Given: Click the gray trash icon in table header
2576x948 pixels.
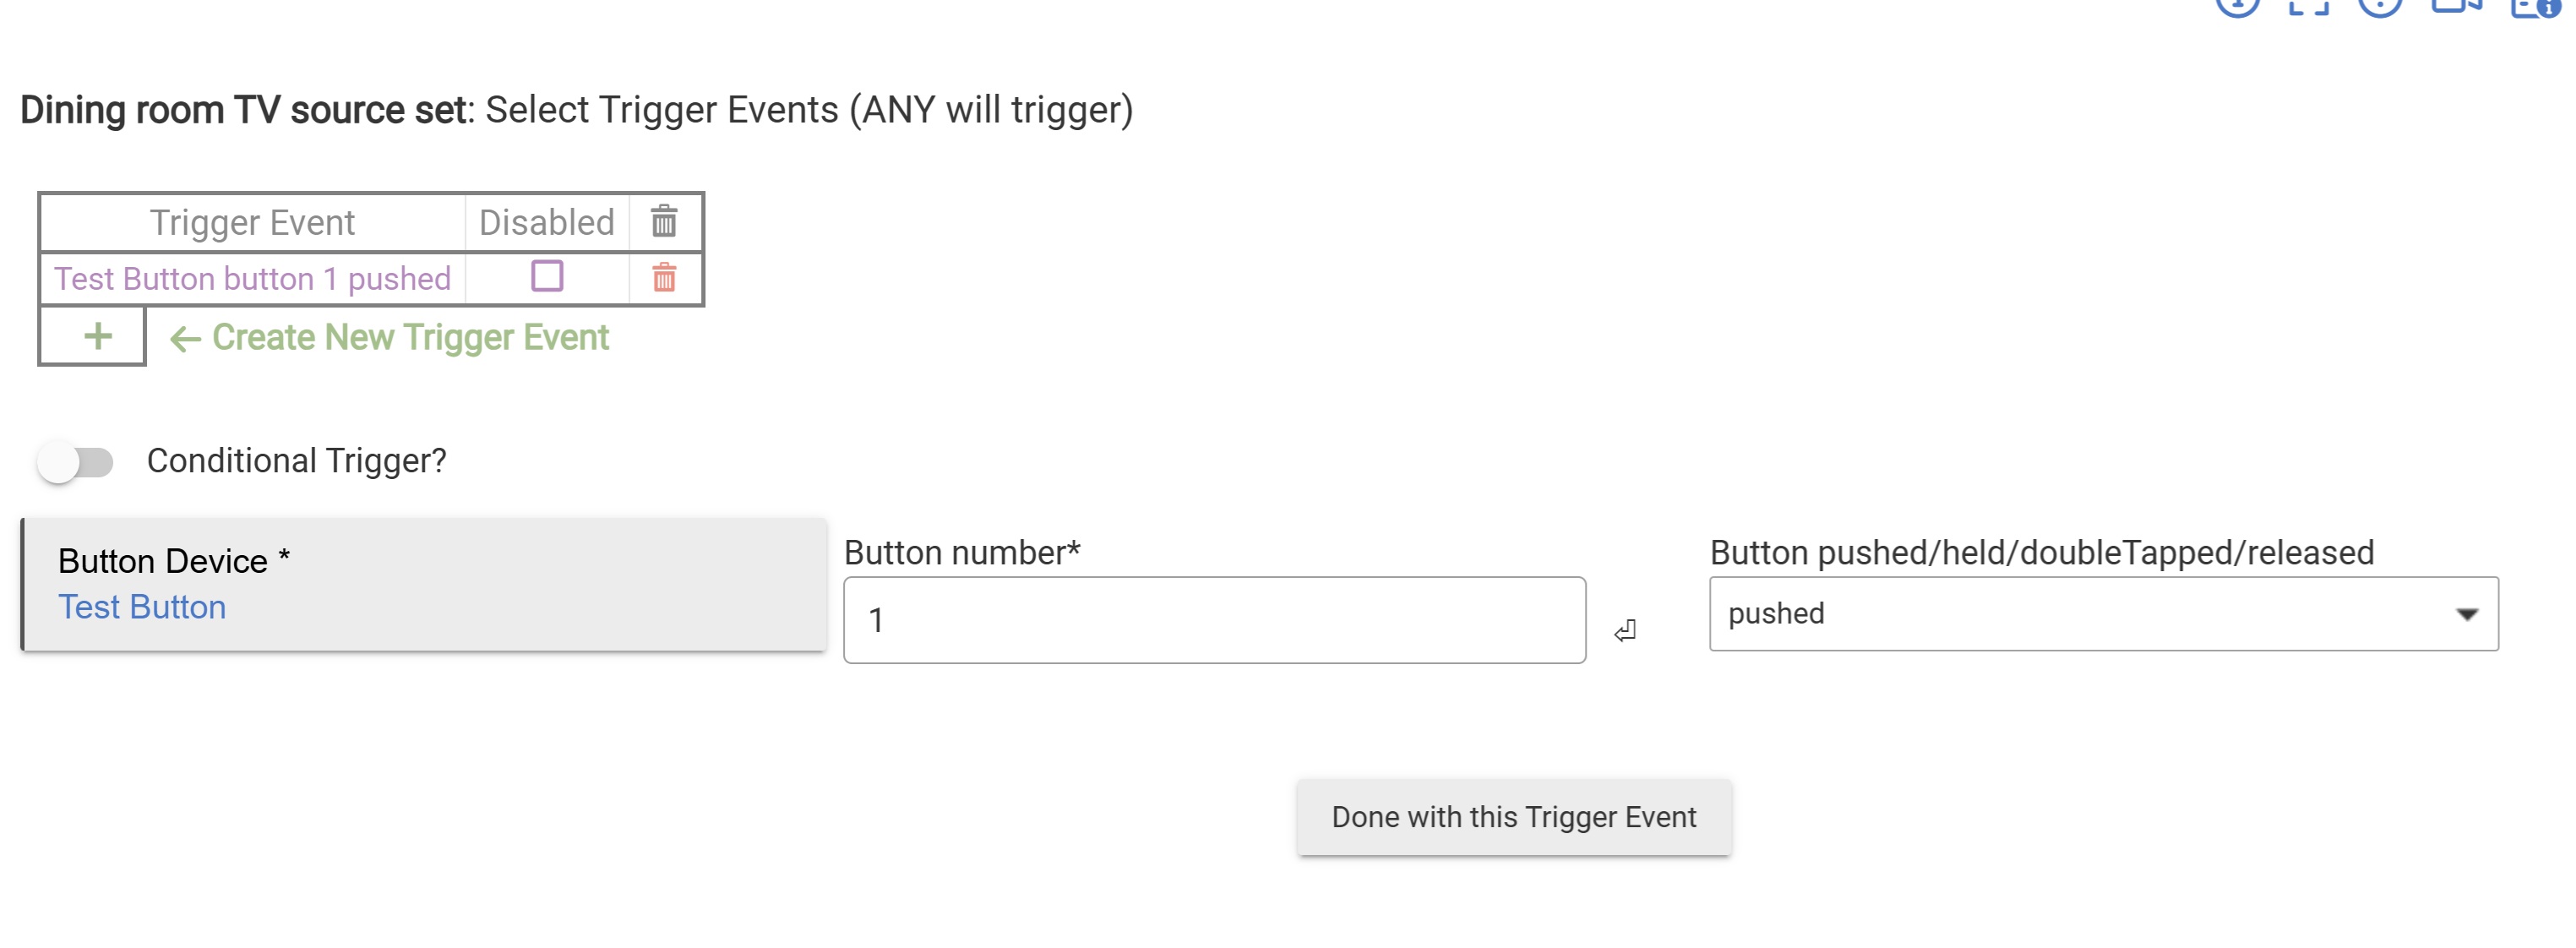Looking at the screenshot, I should point(664,221).
